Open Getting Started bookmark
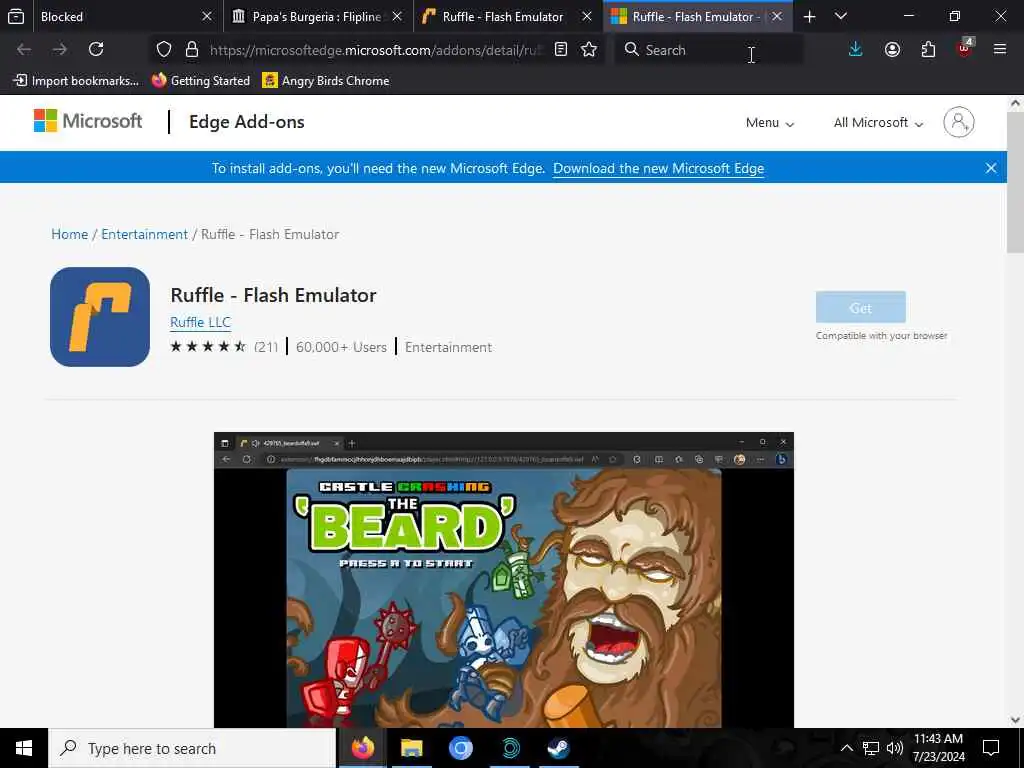This screenshot has width=1024, height=768. click(x=200, y=80)
